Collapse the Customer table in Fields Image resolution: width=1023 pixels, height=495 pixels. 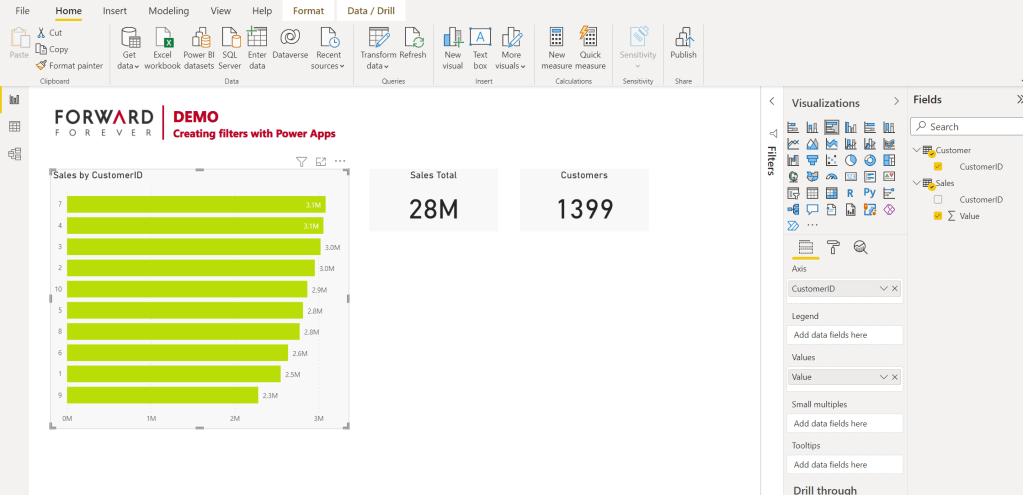click(x=917, y=151)
